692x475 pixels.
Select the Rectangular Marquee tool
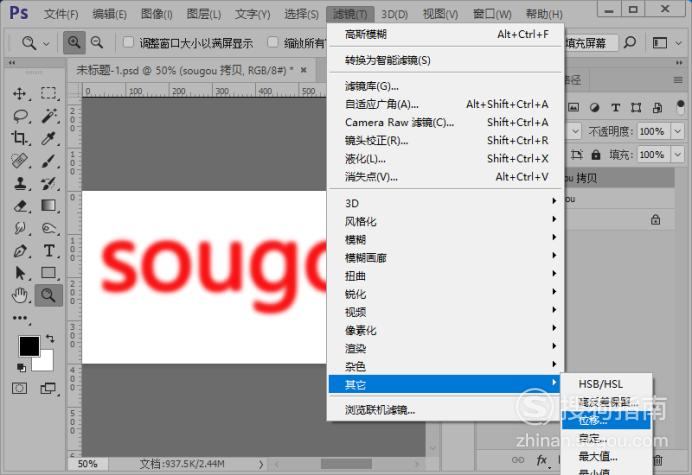coord(49,93)
